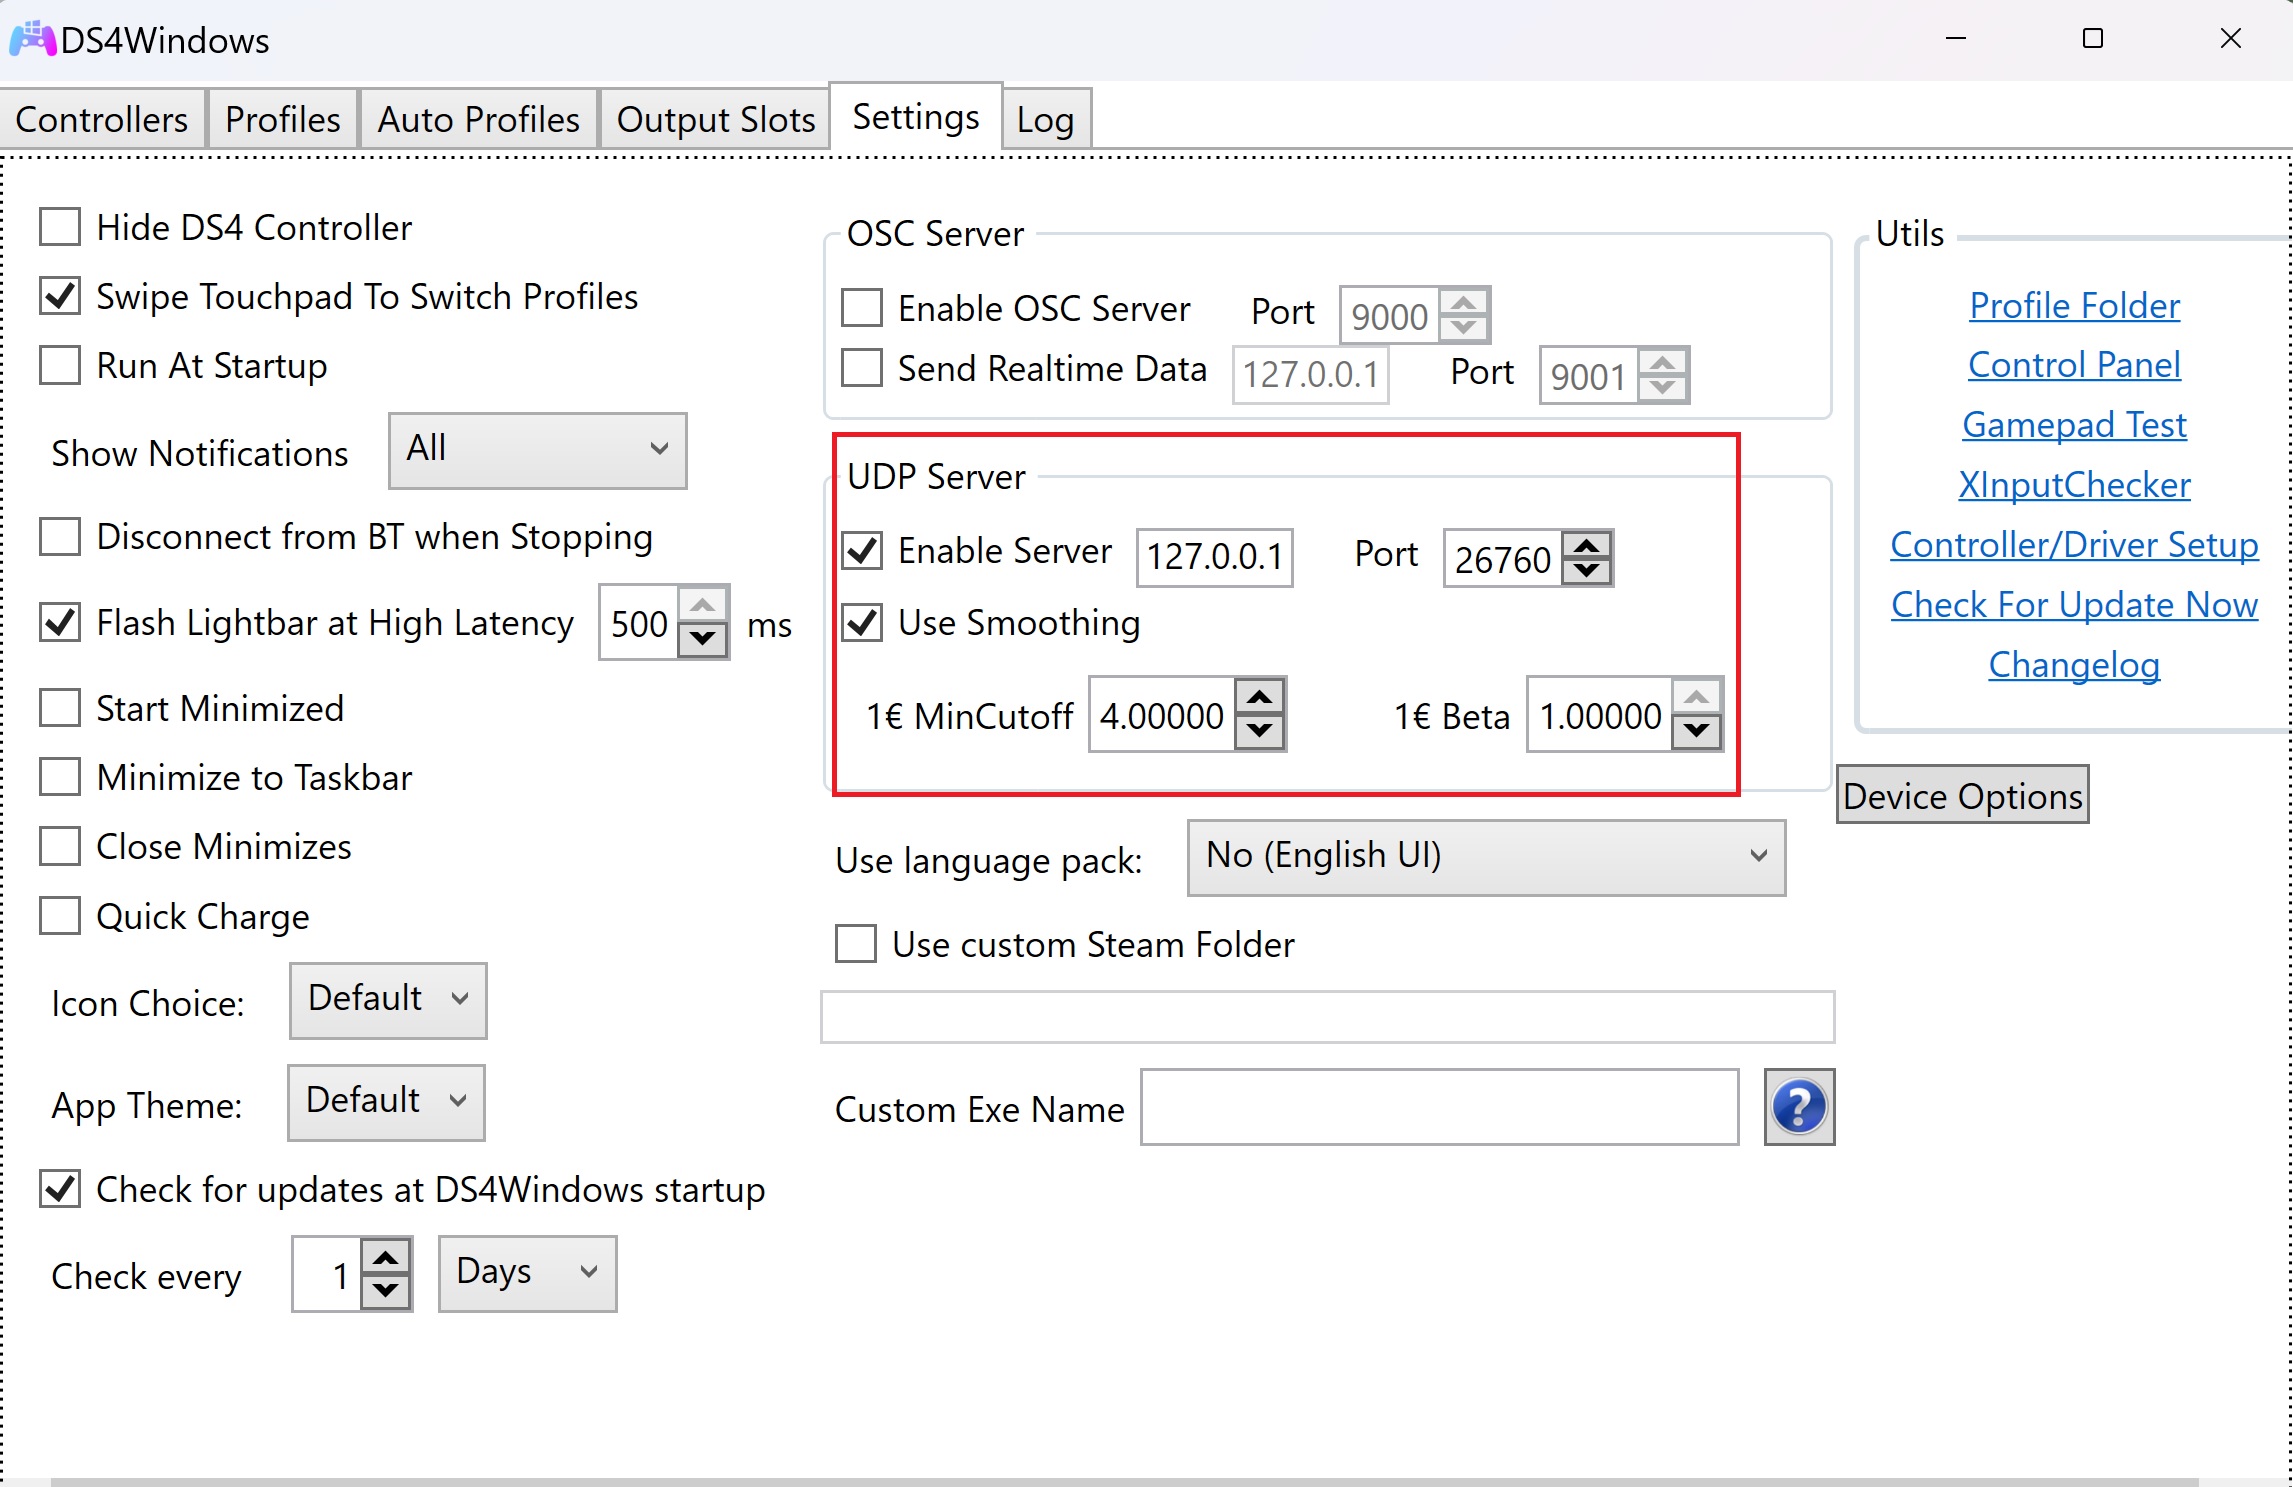Image resolution: width=2293 pixels, height=1487 pixels.
Task: Click the custom Steam Folder path field
Action: click(1328, 1017)
